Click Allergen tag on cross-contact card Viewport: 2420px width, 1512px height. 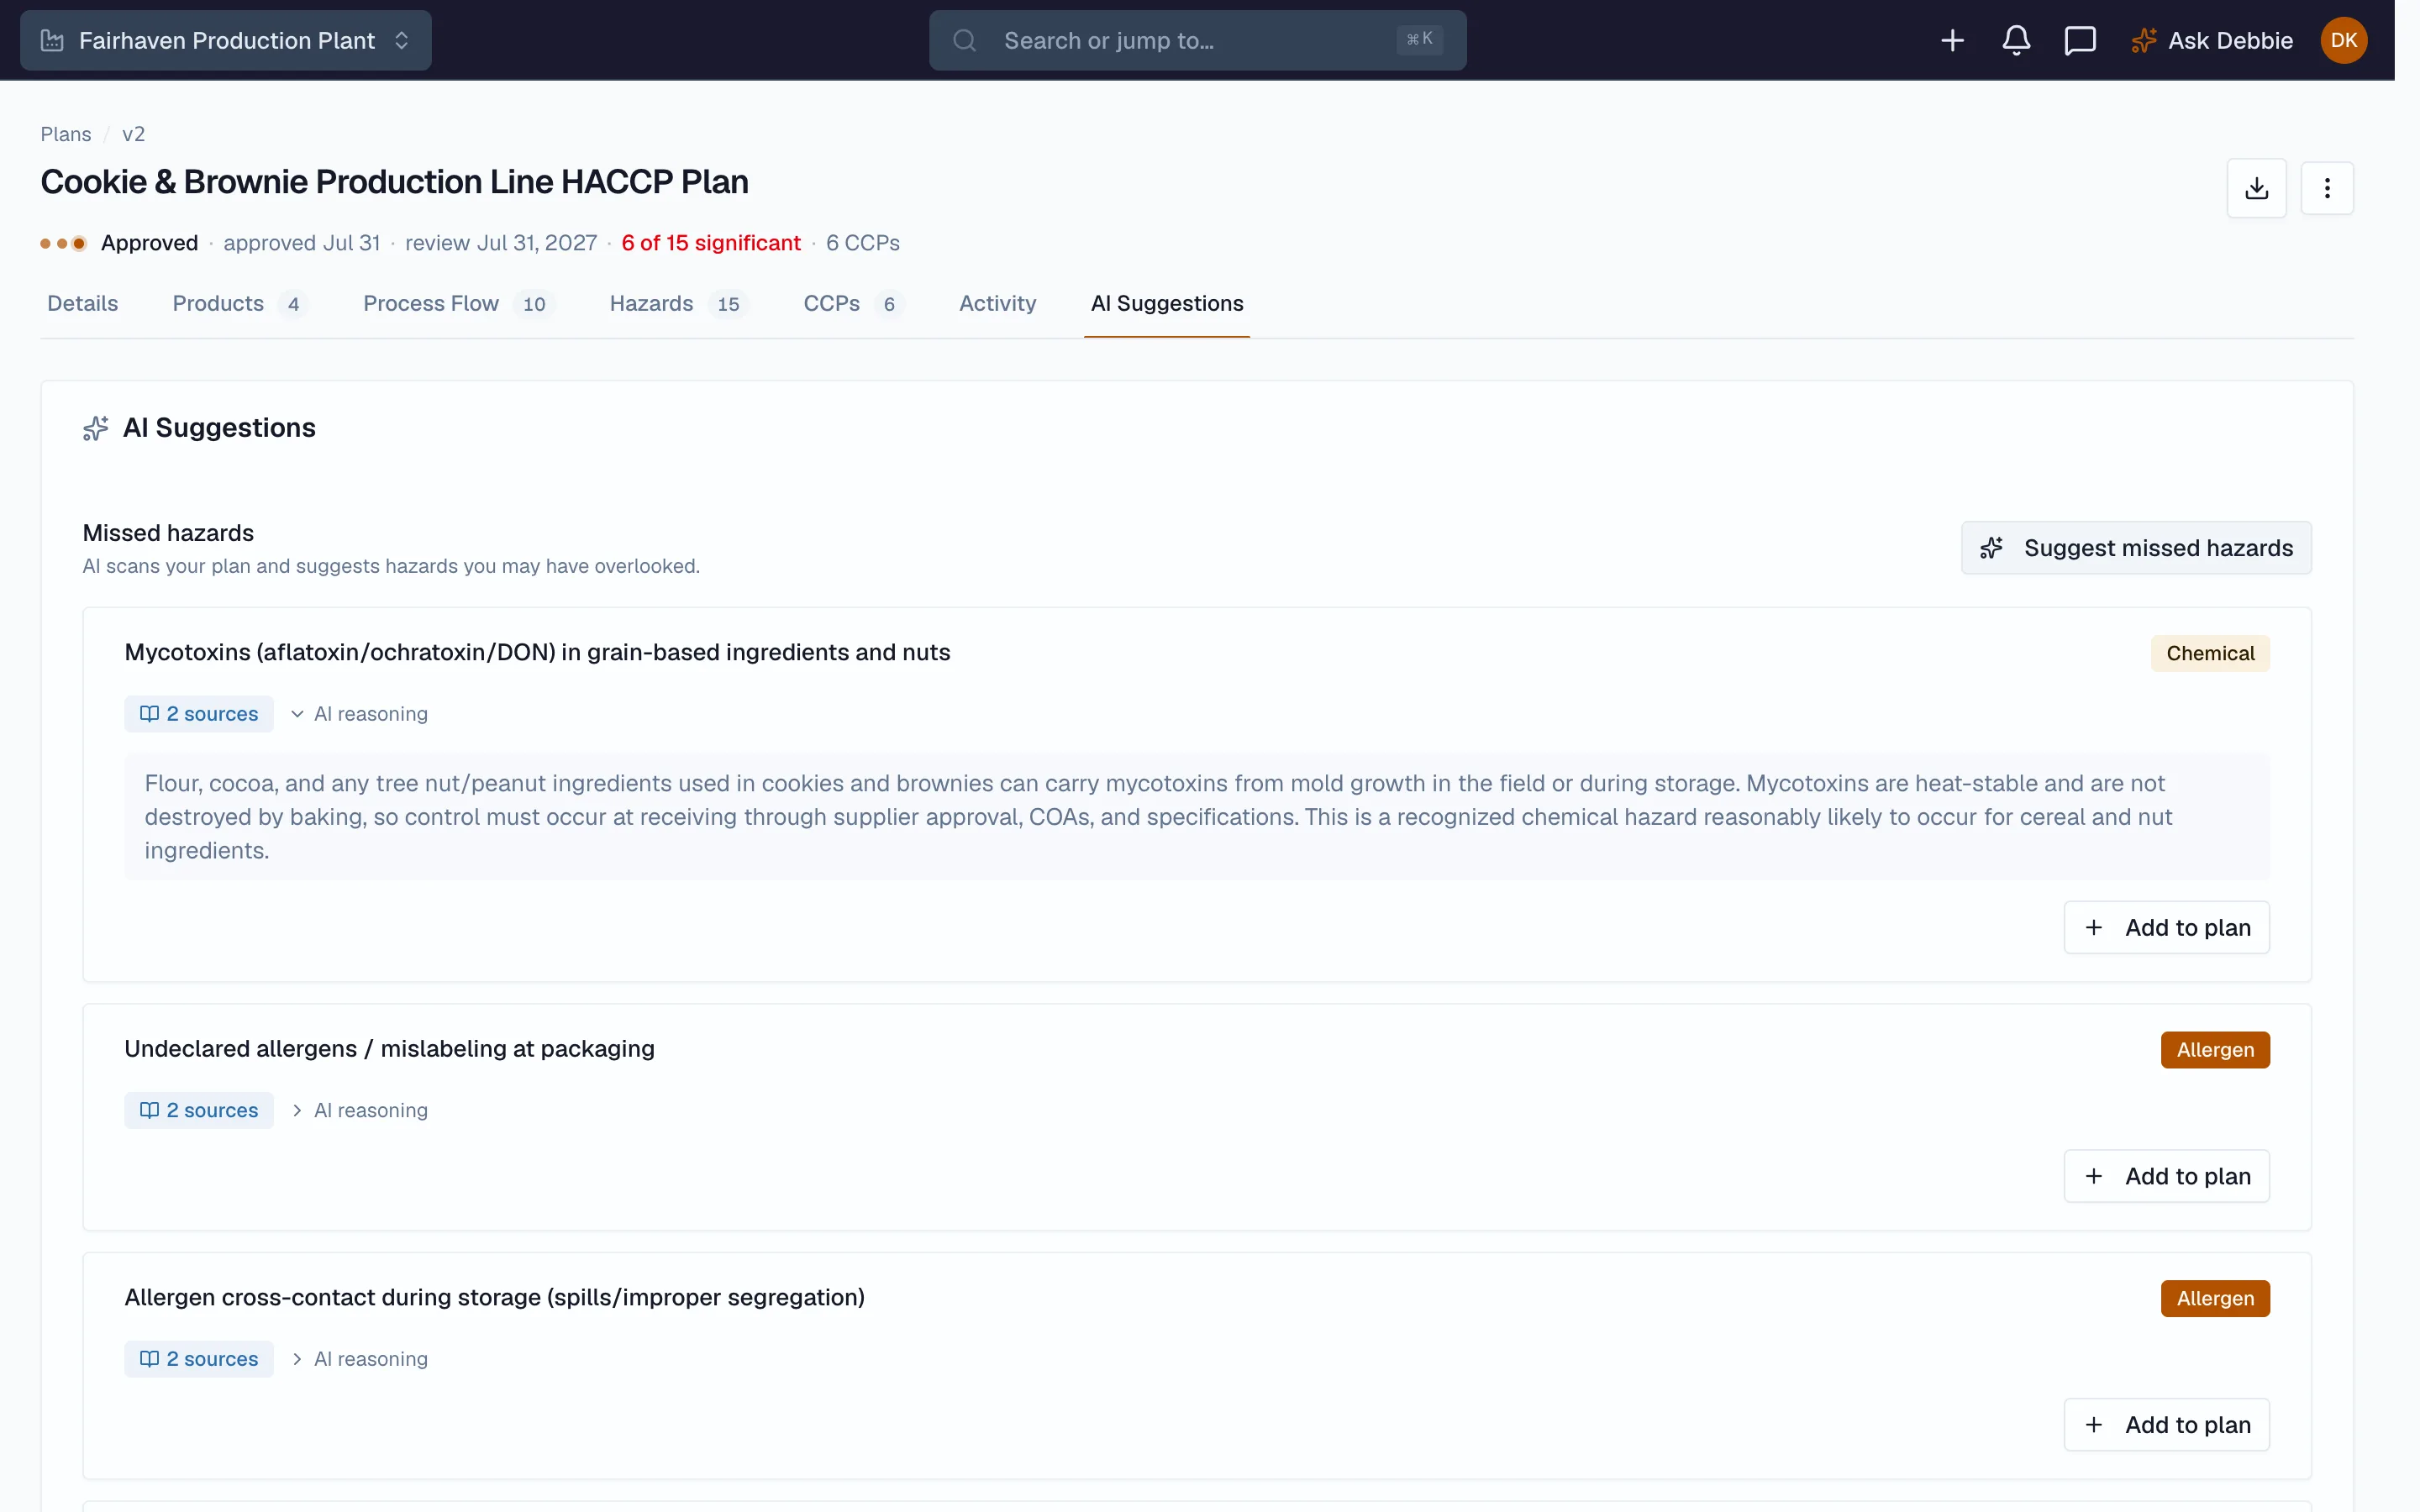(2215, 1299)
